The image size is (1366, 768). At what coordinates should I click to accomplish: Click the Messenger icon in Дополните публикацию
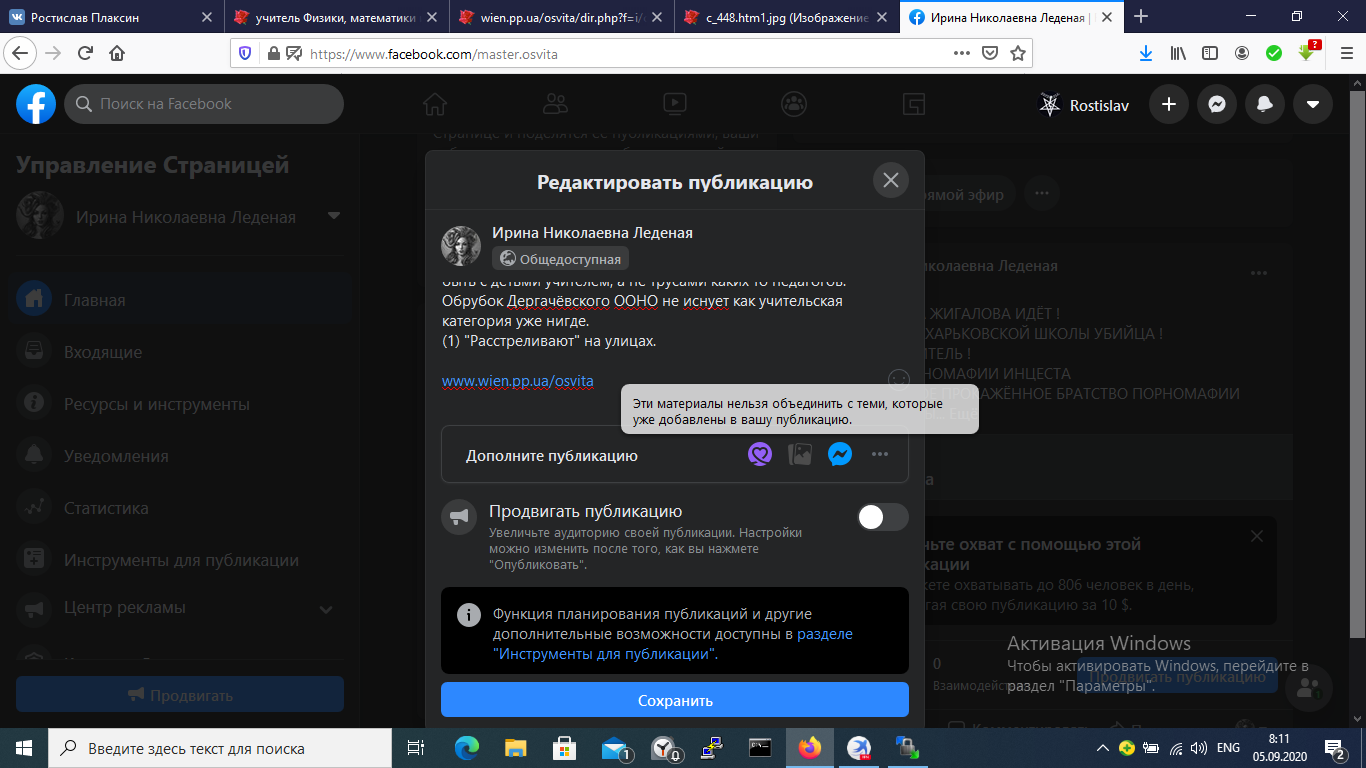point(840,455)
